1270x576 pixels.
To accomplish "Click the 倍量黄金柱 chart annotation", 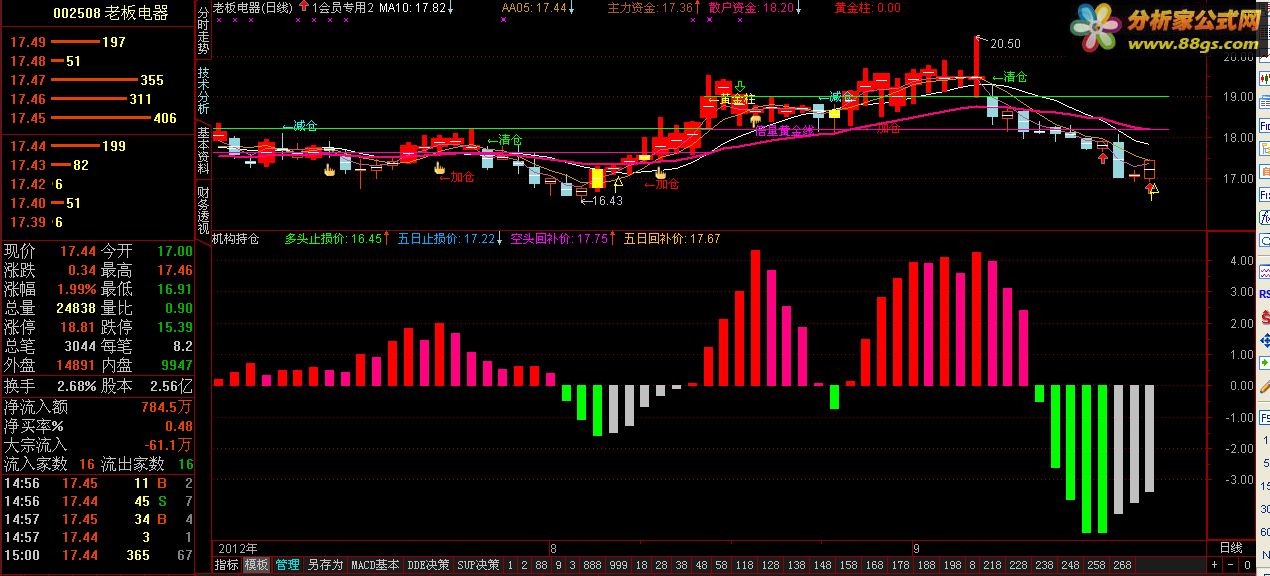I will tap(784, 131).
